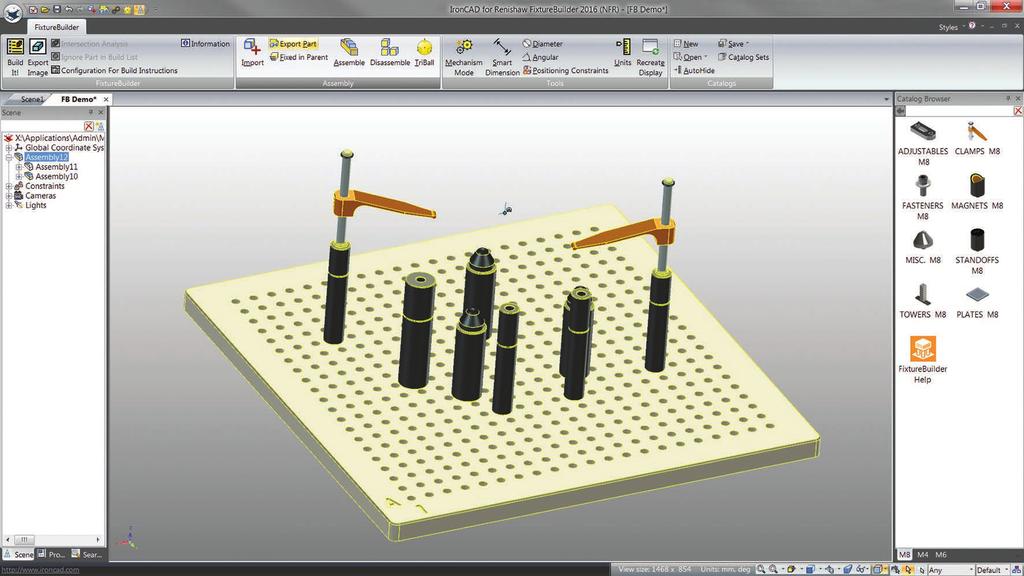Viewport: 1024px width, 576px height.
Task: Open the MAGNETS M8 catalog
Action: pos(977,192)
